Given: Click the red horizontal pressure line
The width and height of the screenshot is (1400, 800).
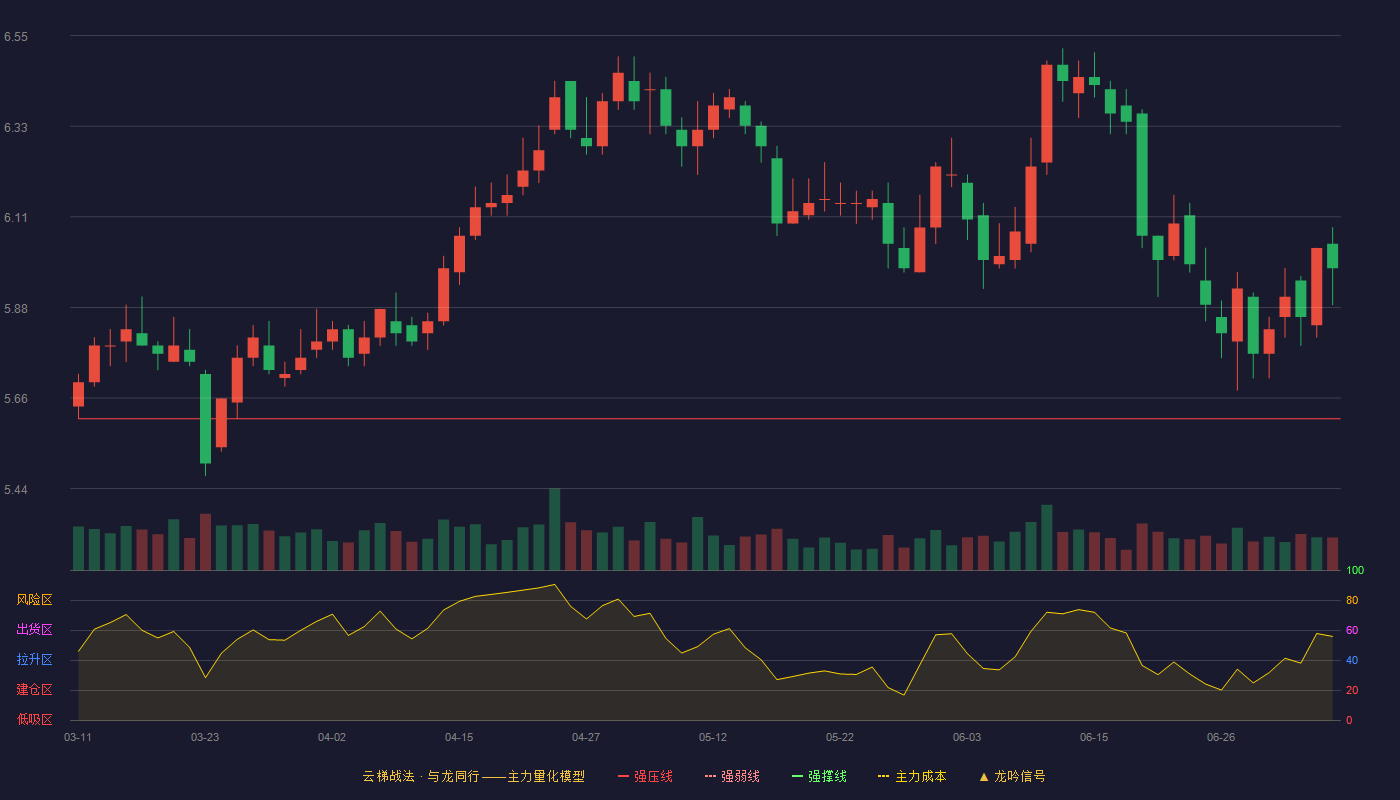Looking at the screenshot, I should coord(709,419).
